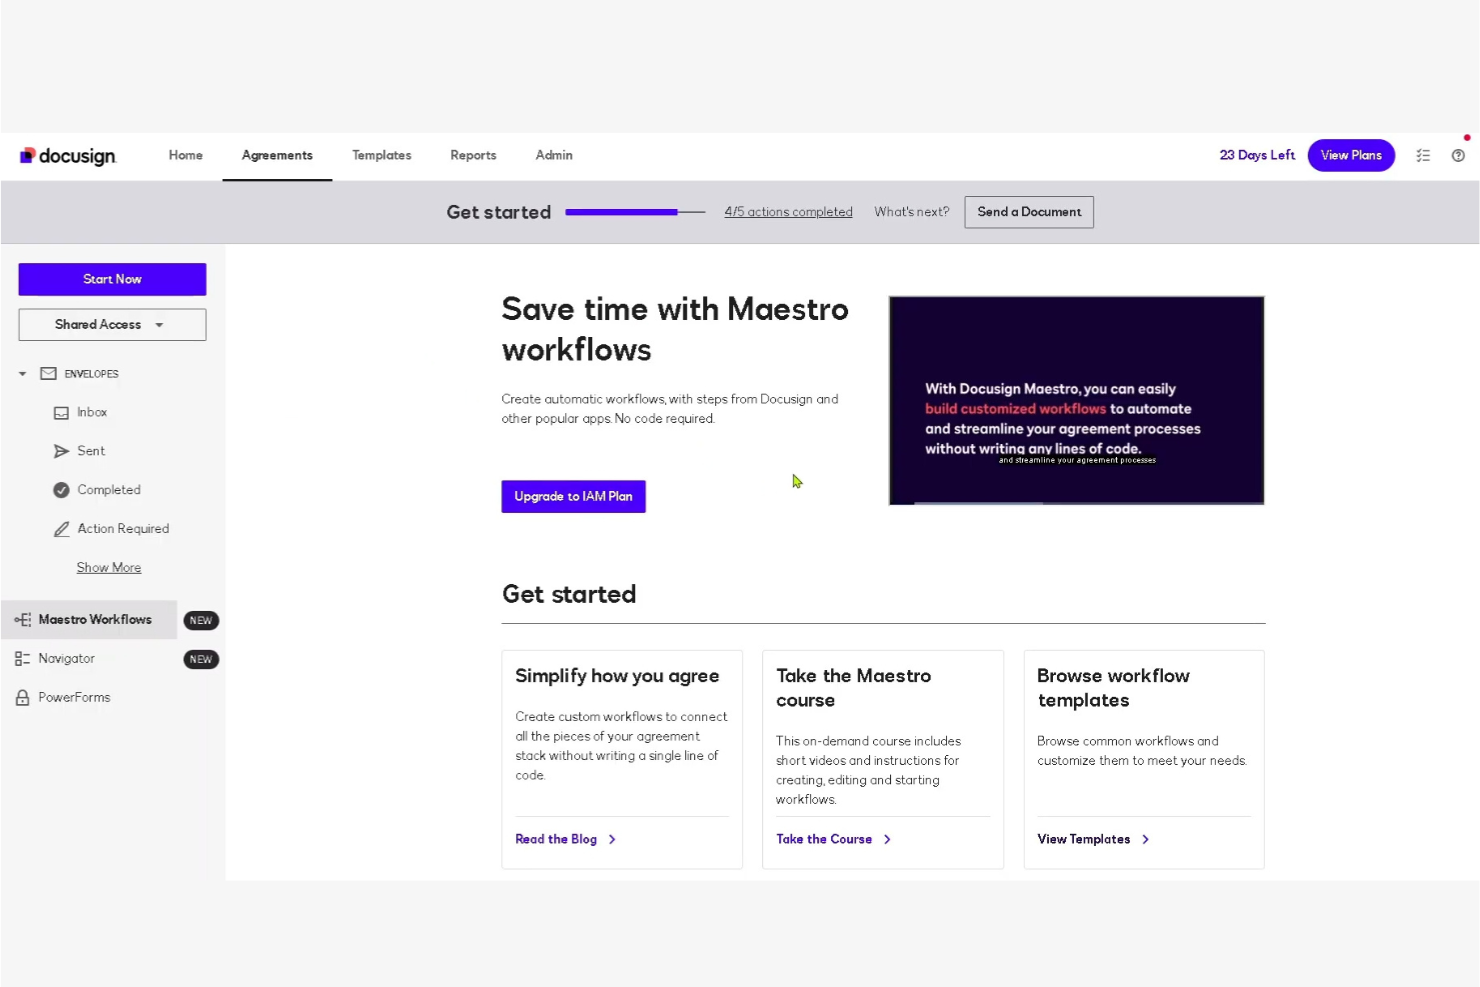
Task: Play the Maestro intro video thumbnail
Action: click(x=1076, y=400)
